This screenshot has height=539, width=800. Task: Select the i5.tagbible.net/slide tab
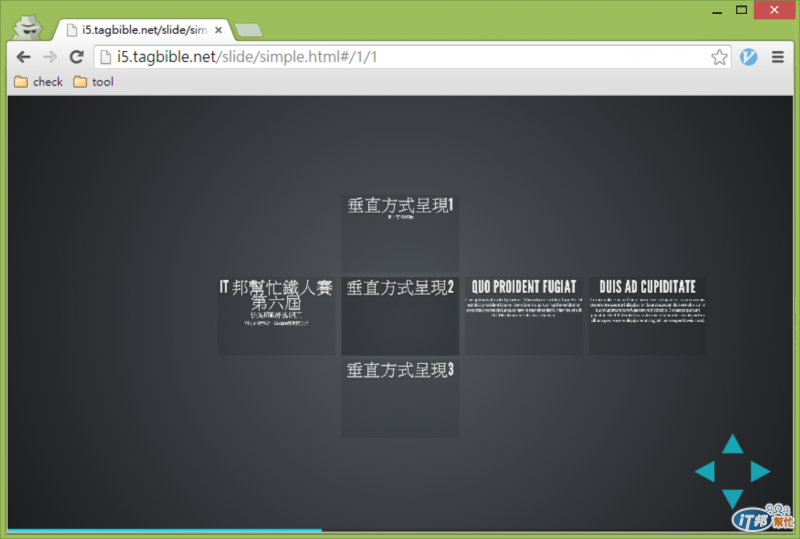point(143,30)
